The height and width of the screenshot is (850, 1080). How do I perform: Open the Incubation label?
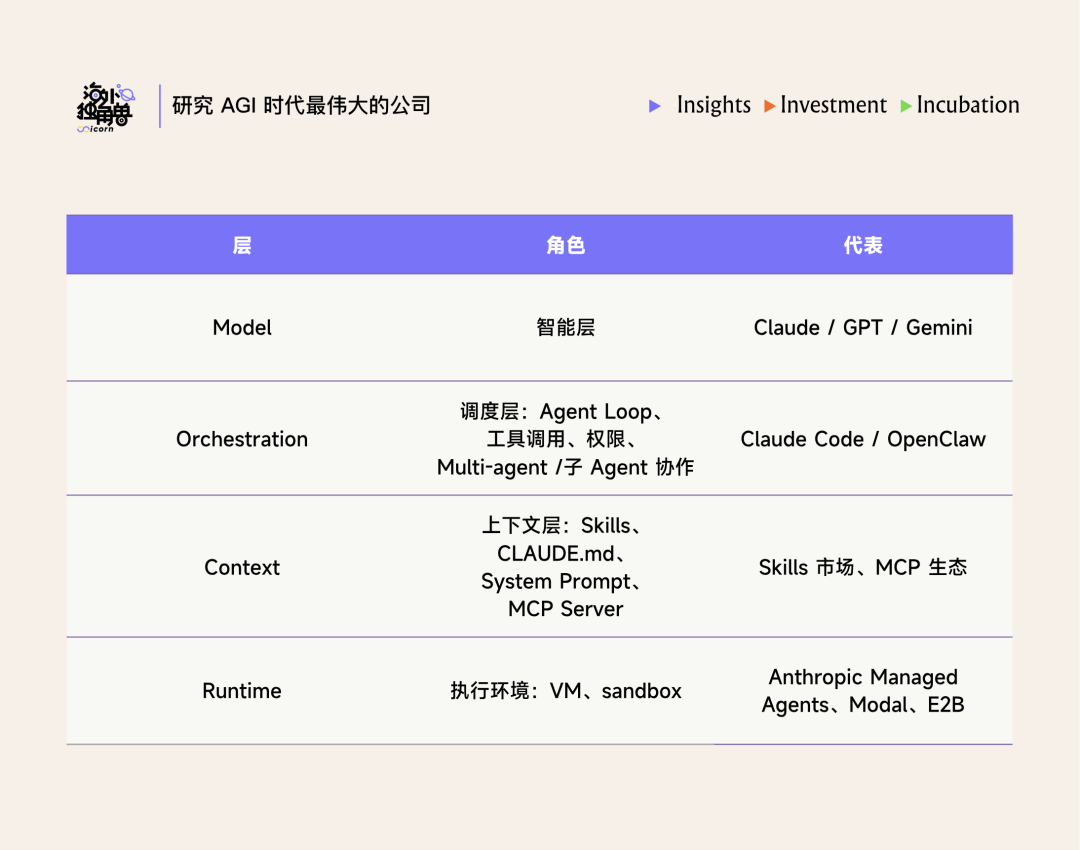[968, 105]
